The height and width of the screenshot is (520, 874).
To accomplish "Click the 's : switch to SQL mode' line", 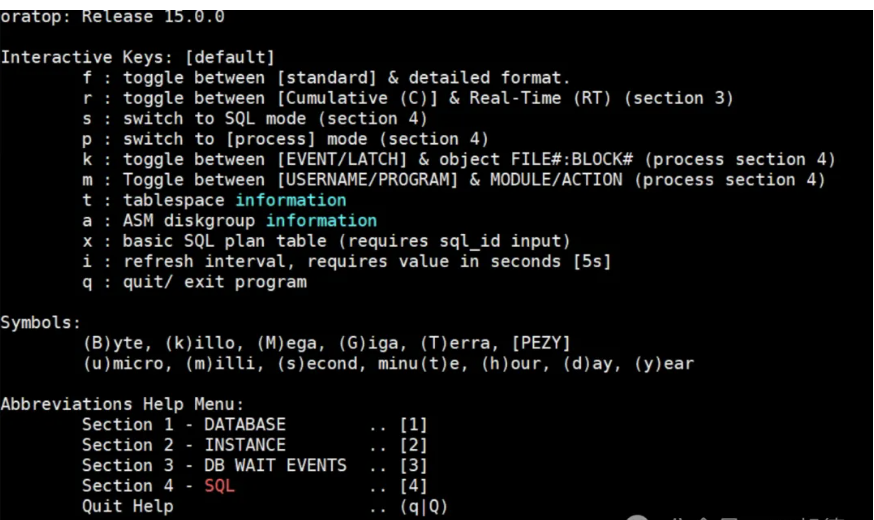I will point(255,118).
